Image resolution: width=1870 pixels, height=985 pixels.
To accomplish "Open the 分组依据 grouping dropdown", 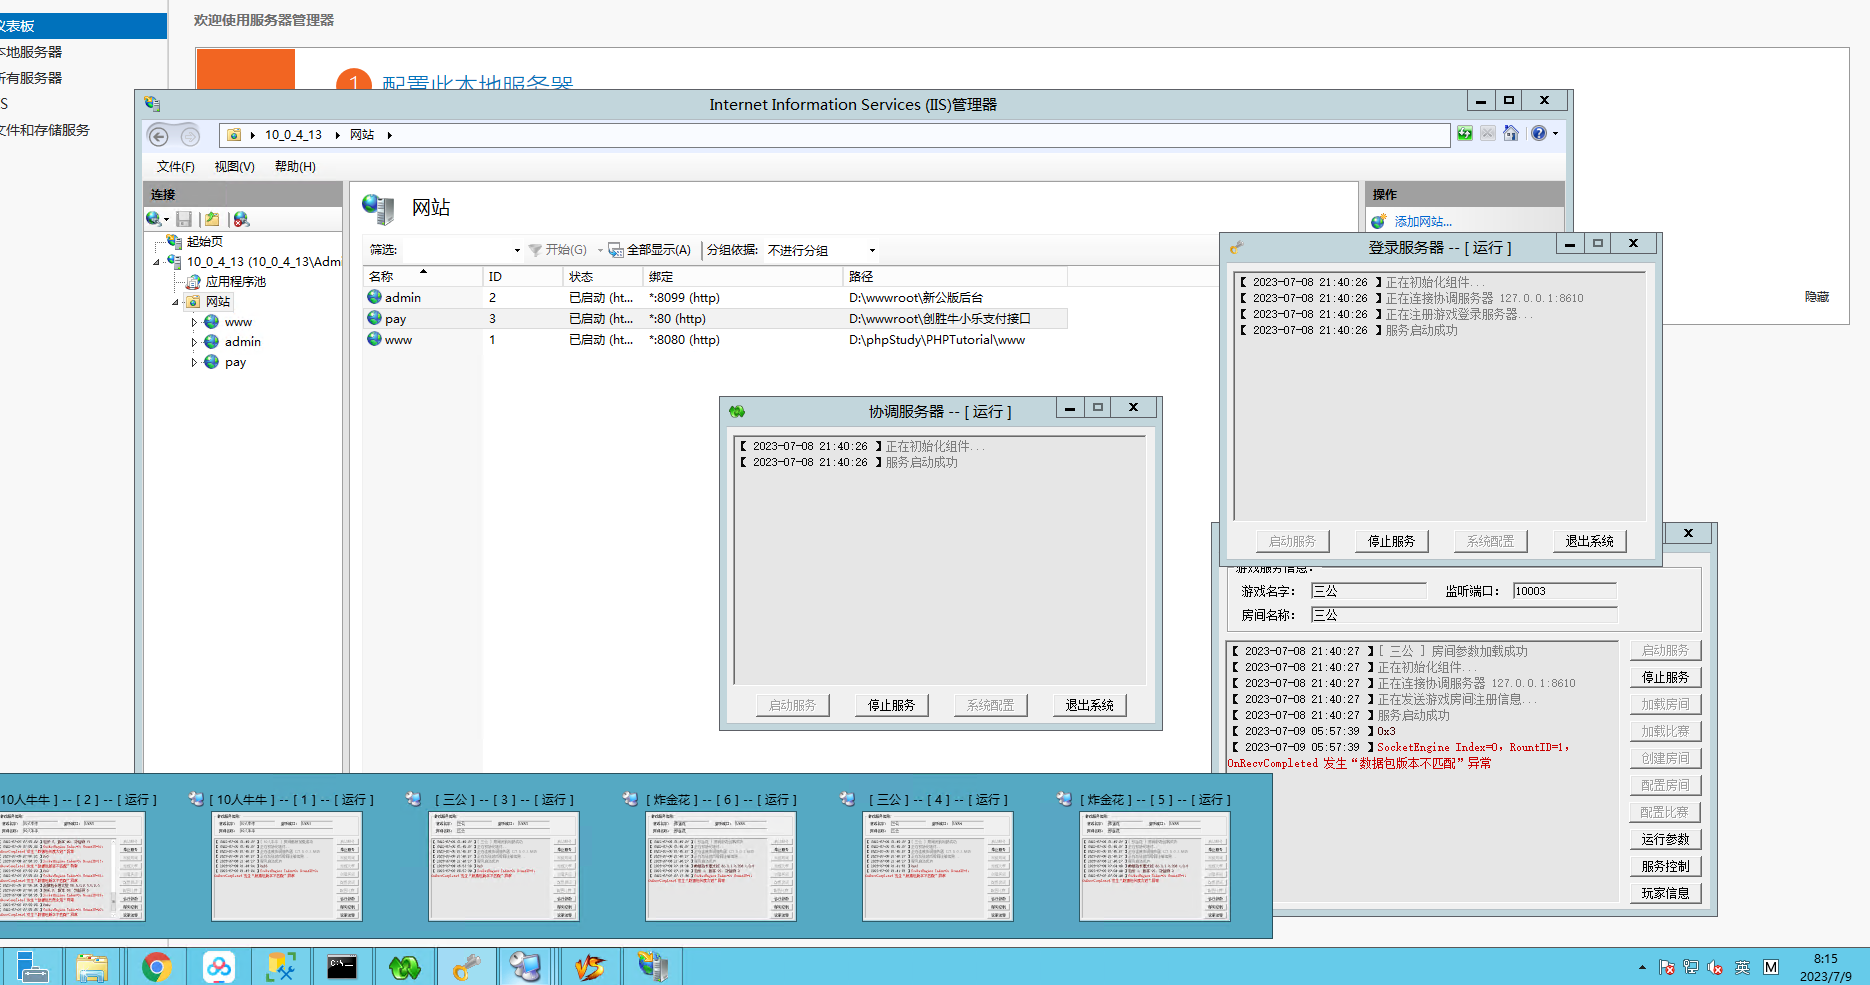I will pos(822,250).
